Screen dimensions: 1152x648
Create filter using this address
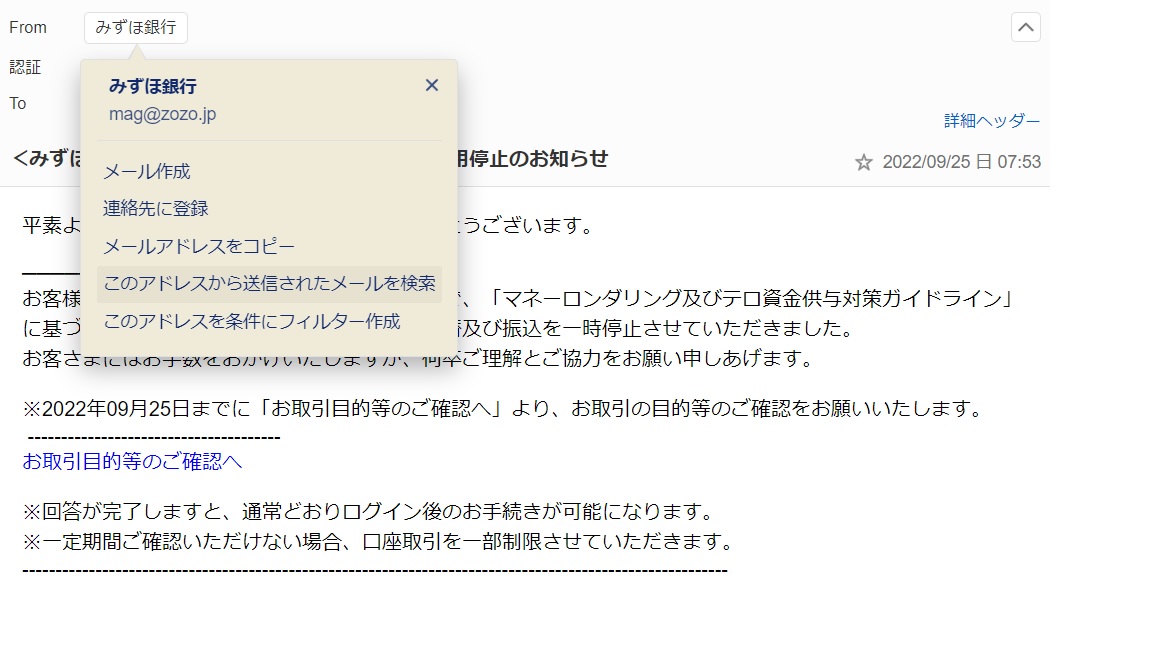pyautogui.click(x=252, y=321)
